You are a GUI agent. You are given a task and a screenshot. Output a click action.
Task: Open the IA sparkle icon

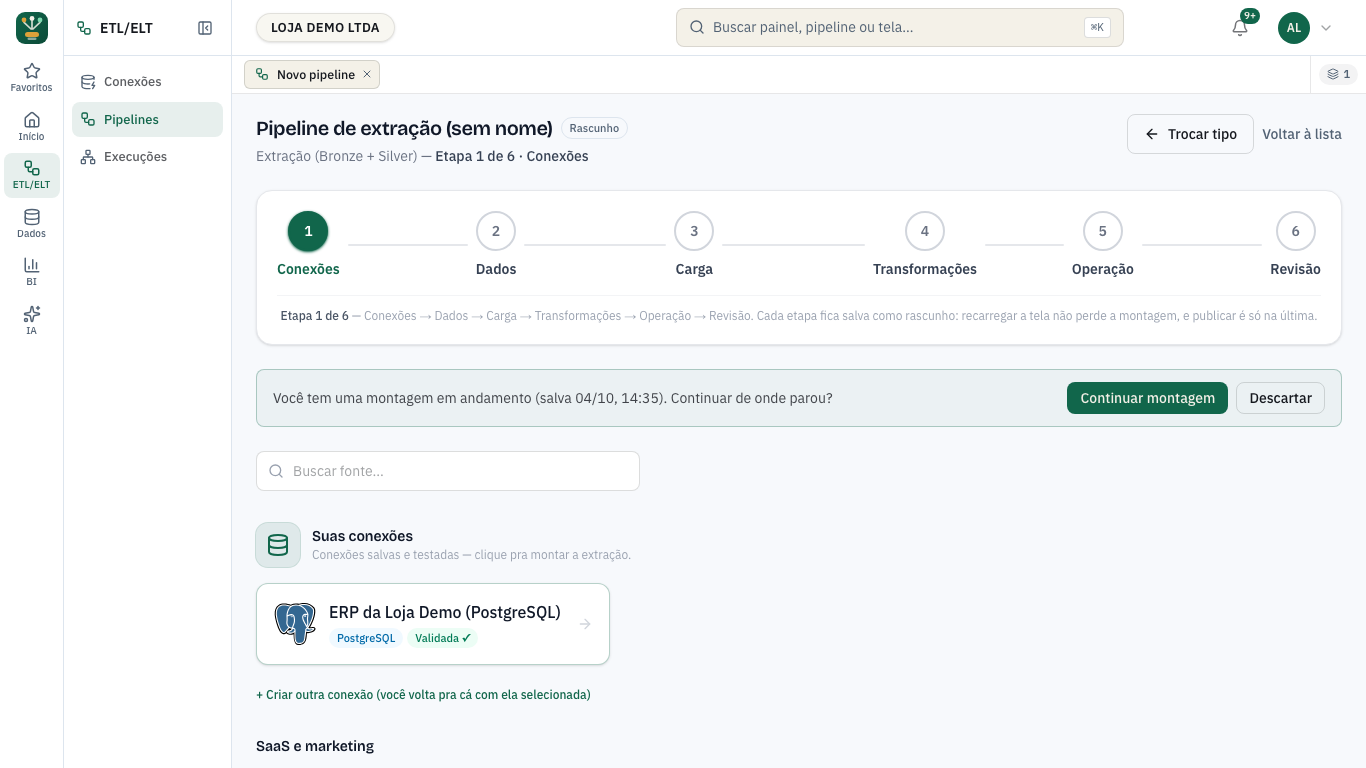pyautogui.click(x=32, y=320)
